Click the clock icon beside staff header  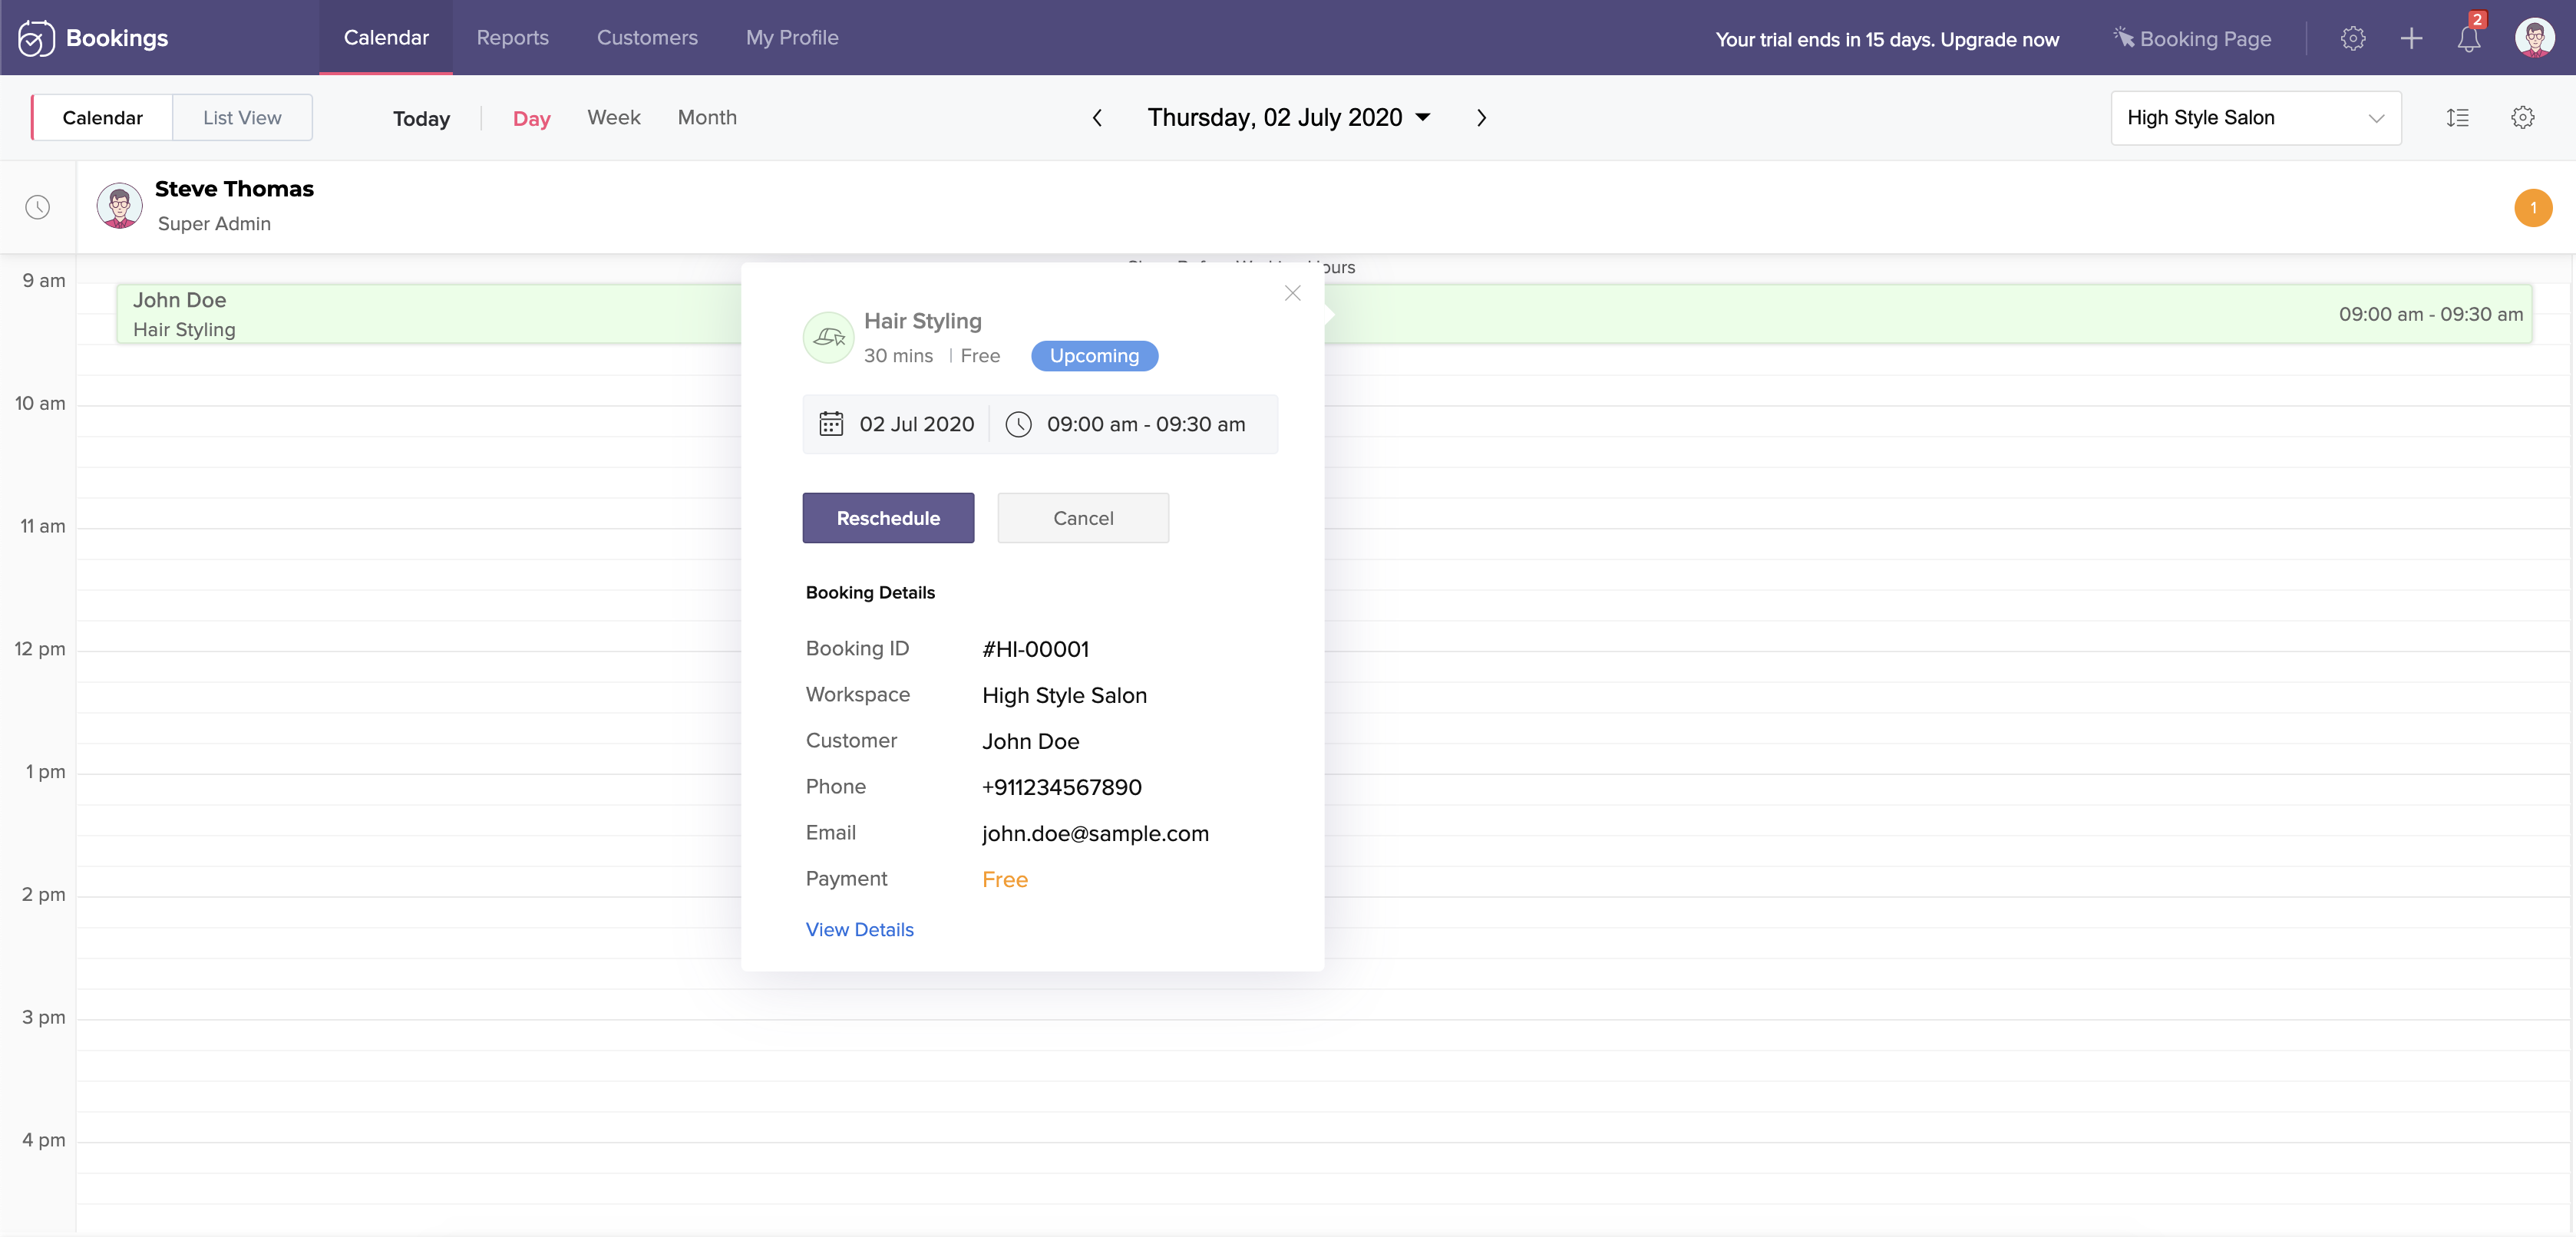tap(38, 207)
